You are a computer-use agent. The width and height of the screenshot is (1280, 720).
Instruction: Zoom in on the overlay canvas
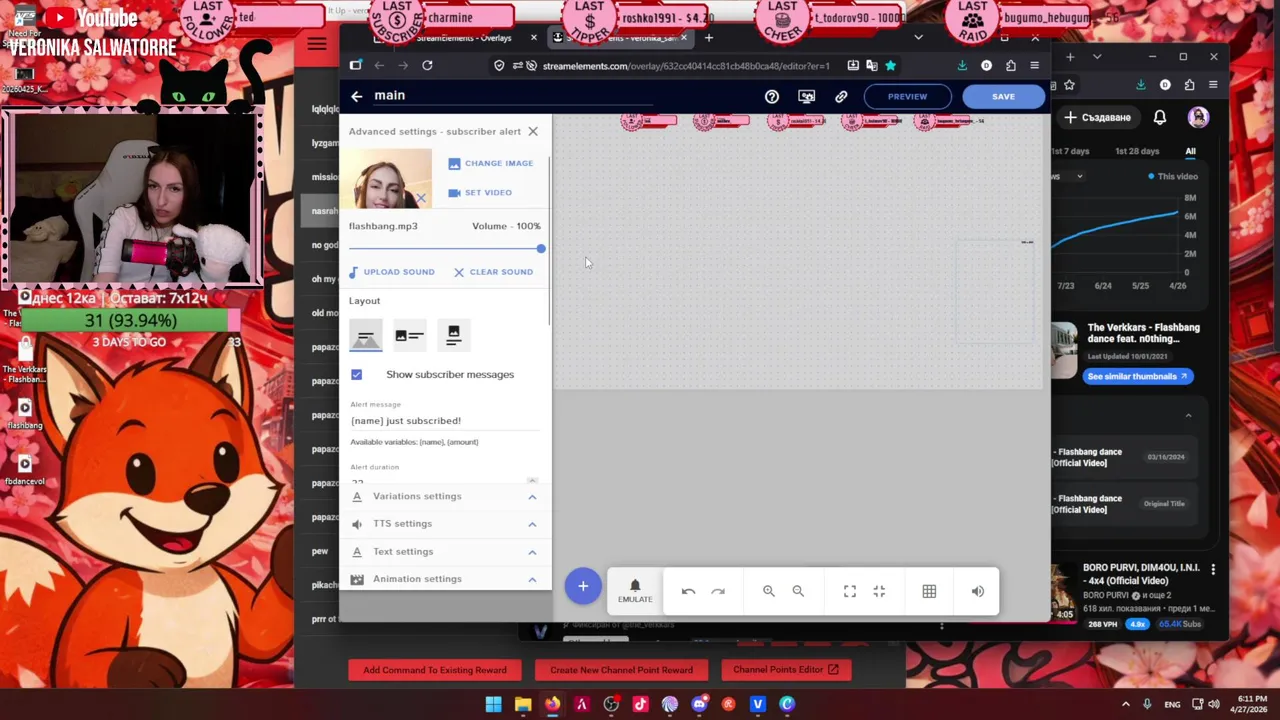coord(769,591)
